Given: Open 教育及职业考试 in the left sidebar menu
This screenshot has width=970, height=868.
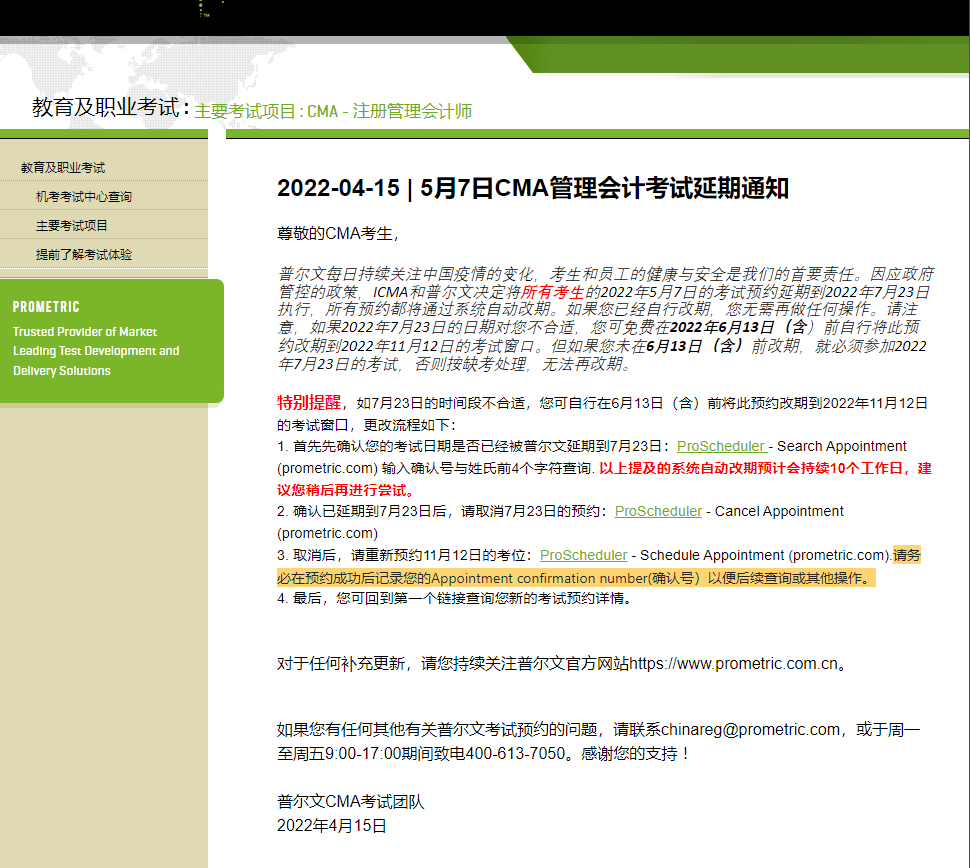Looking at the screenshot, I should (x=62, y=168).
